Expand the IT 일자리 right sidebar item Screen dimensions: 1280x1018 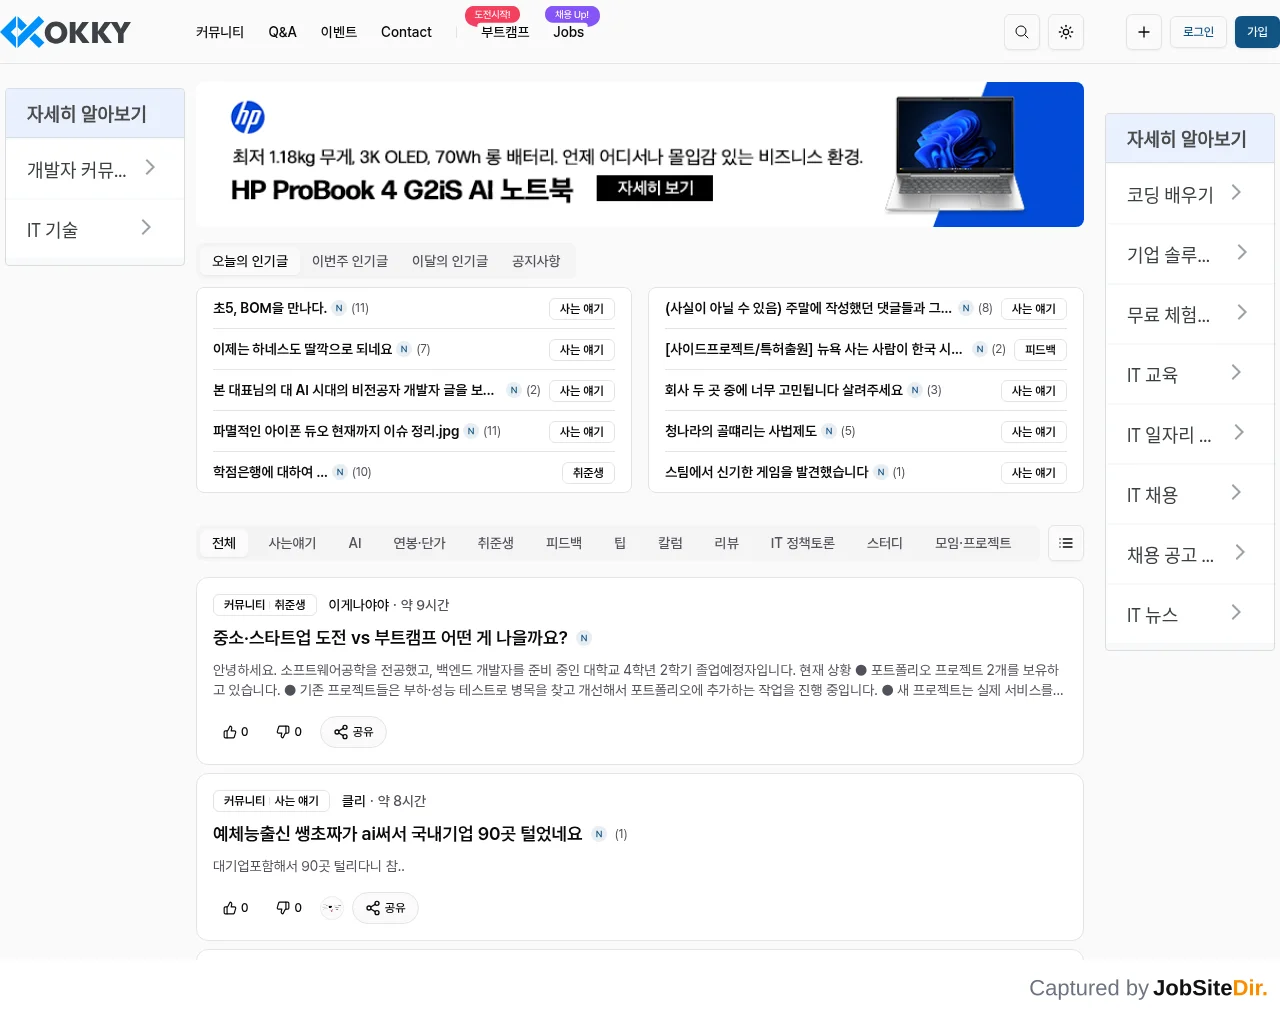pyautogui.click(x=1190, y=434)
